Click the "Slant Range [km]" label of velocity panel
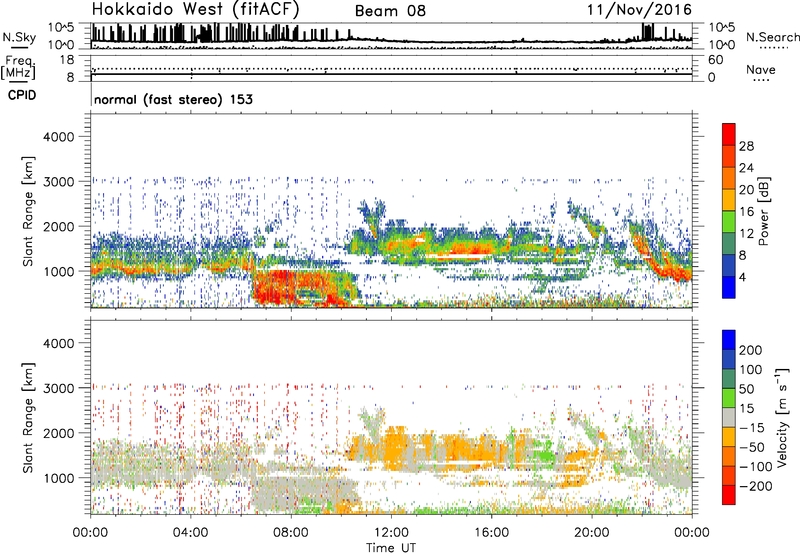Image resolution: width=800 pixels, height=554 pixels. (x=28, y=418)
